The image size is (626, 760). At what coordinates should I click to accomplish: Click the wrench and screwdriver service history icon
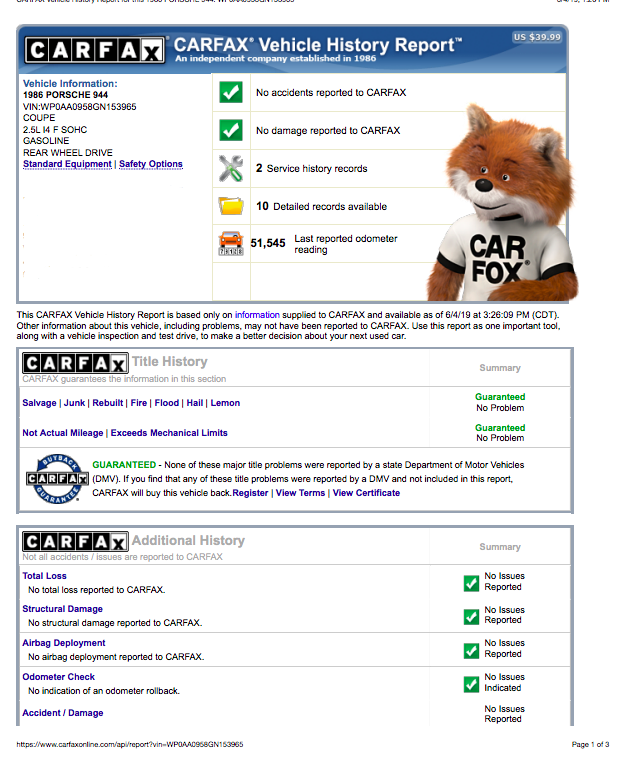[x=231, y=168]
